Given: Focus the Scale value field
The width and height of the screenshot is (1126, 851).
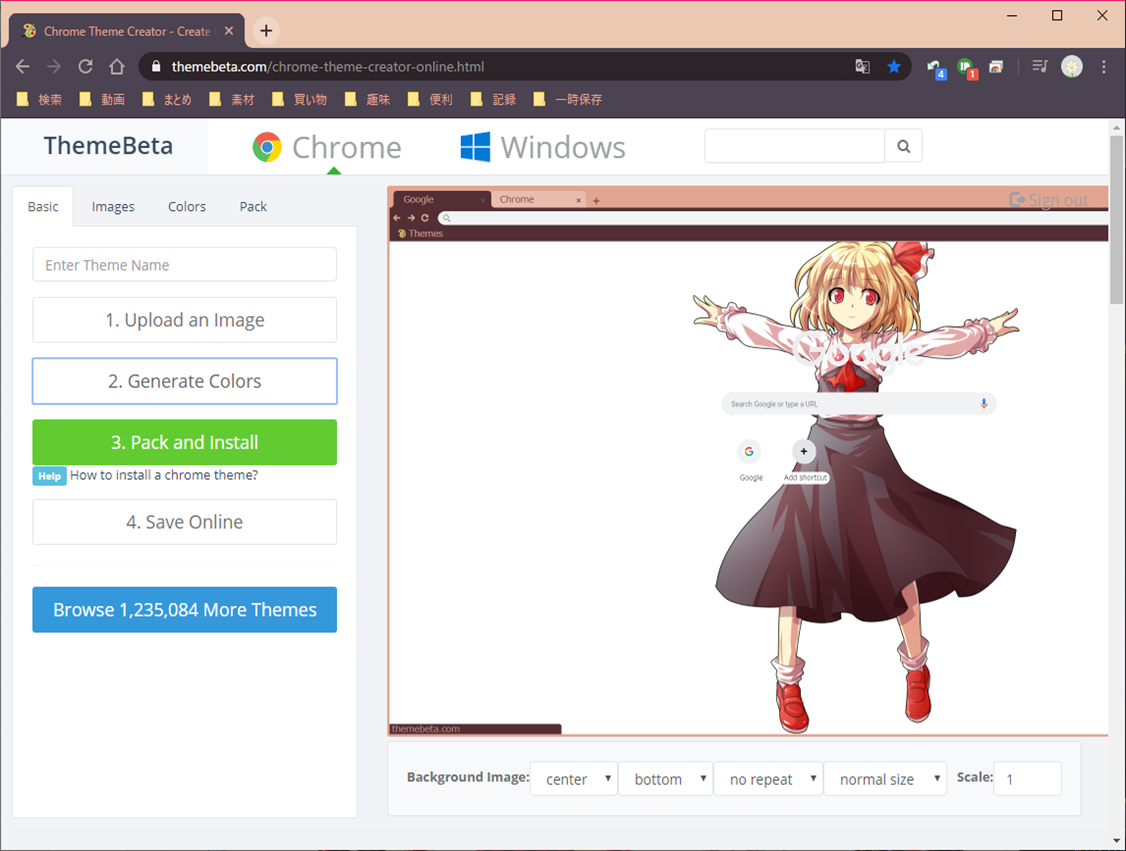Looking at the screenshot, I should (x=1028, y=778).
